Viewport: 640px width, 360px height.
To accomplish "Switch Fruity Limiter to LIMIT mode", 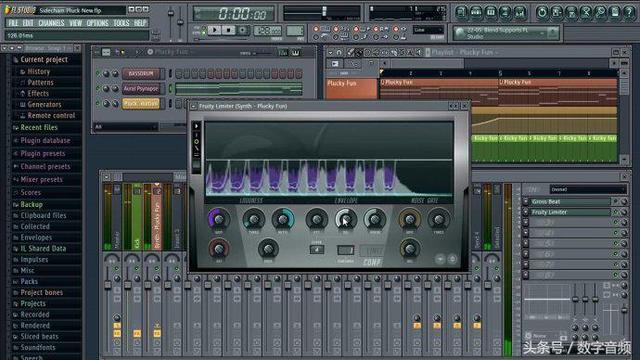I will point(372,251).
